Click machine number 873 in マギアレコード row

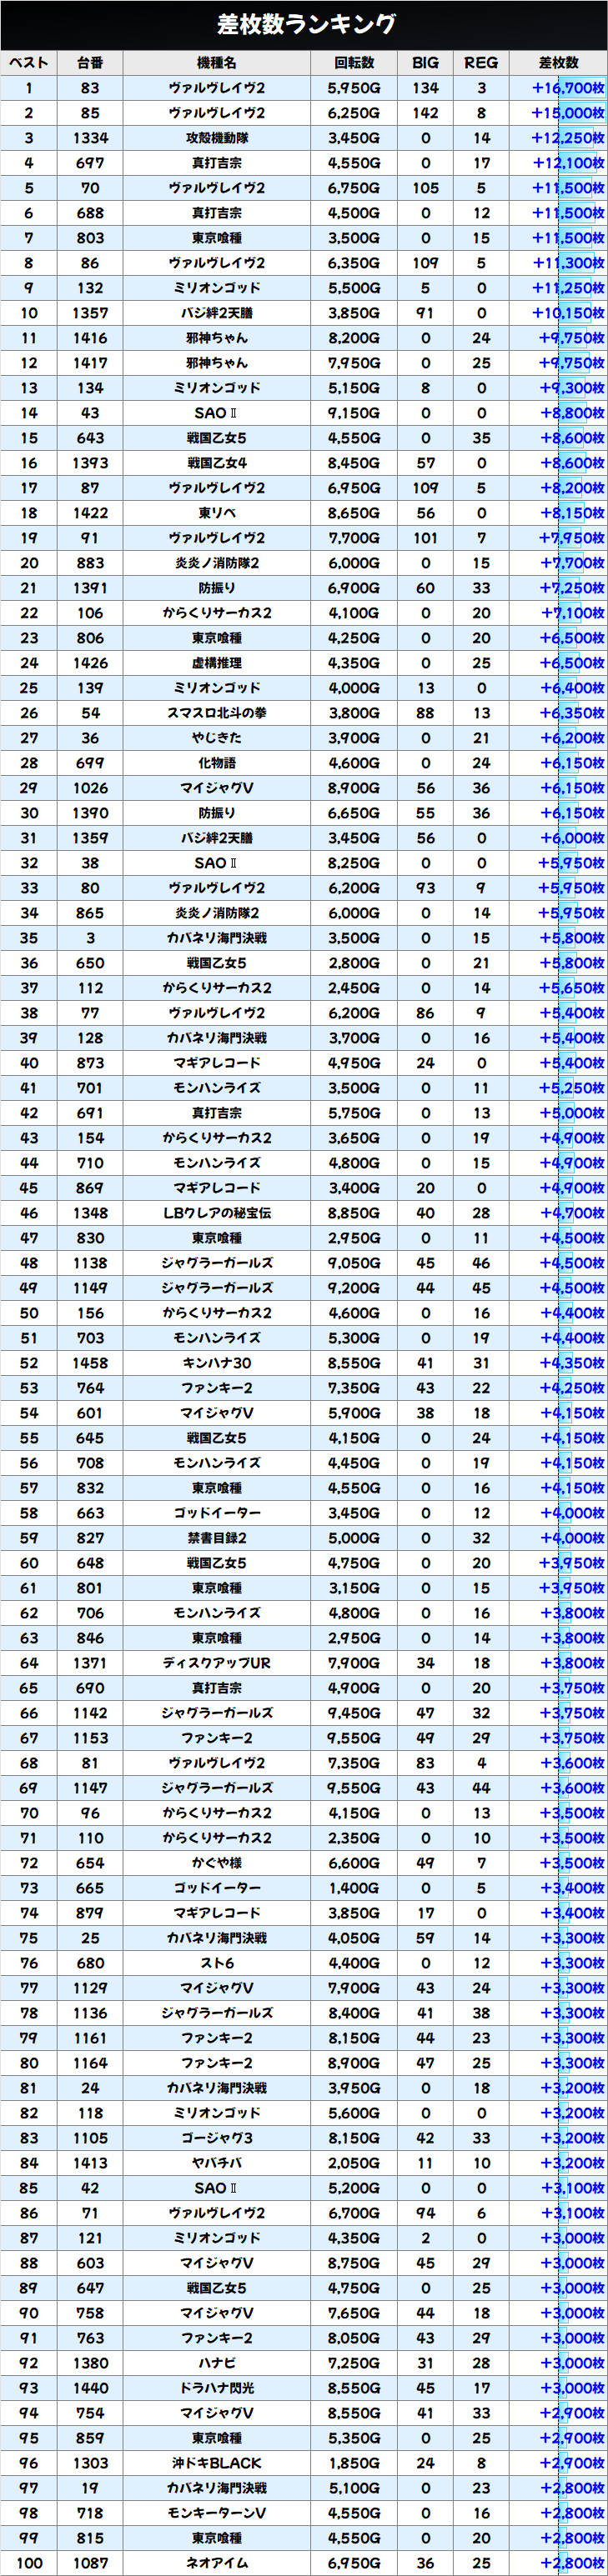coord(90,1063)
